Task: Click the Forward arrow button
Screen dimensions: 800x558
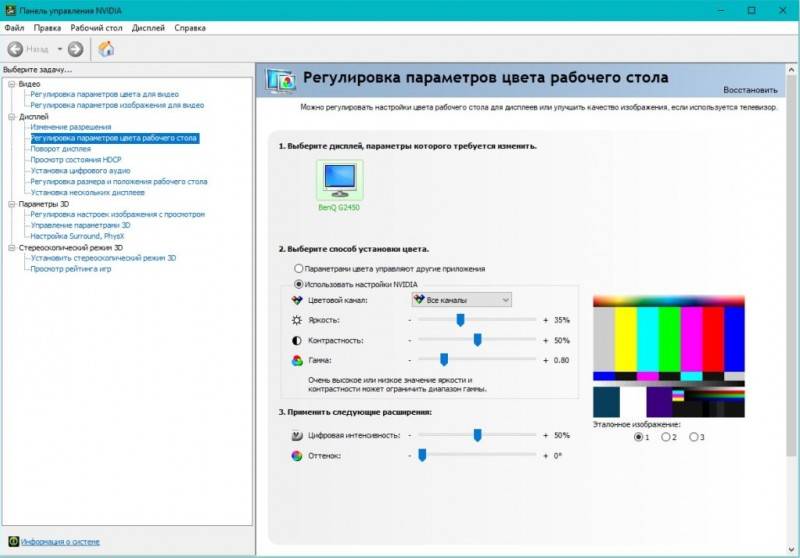Action: 76,49
